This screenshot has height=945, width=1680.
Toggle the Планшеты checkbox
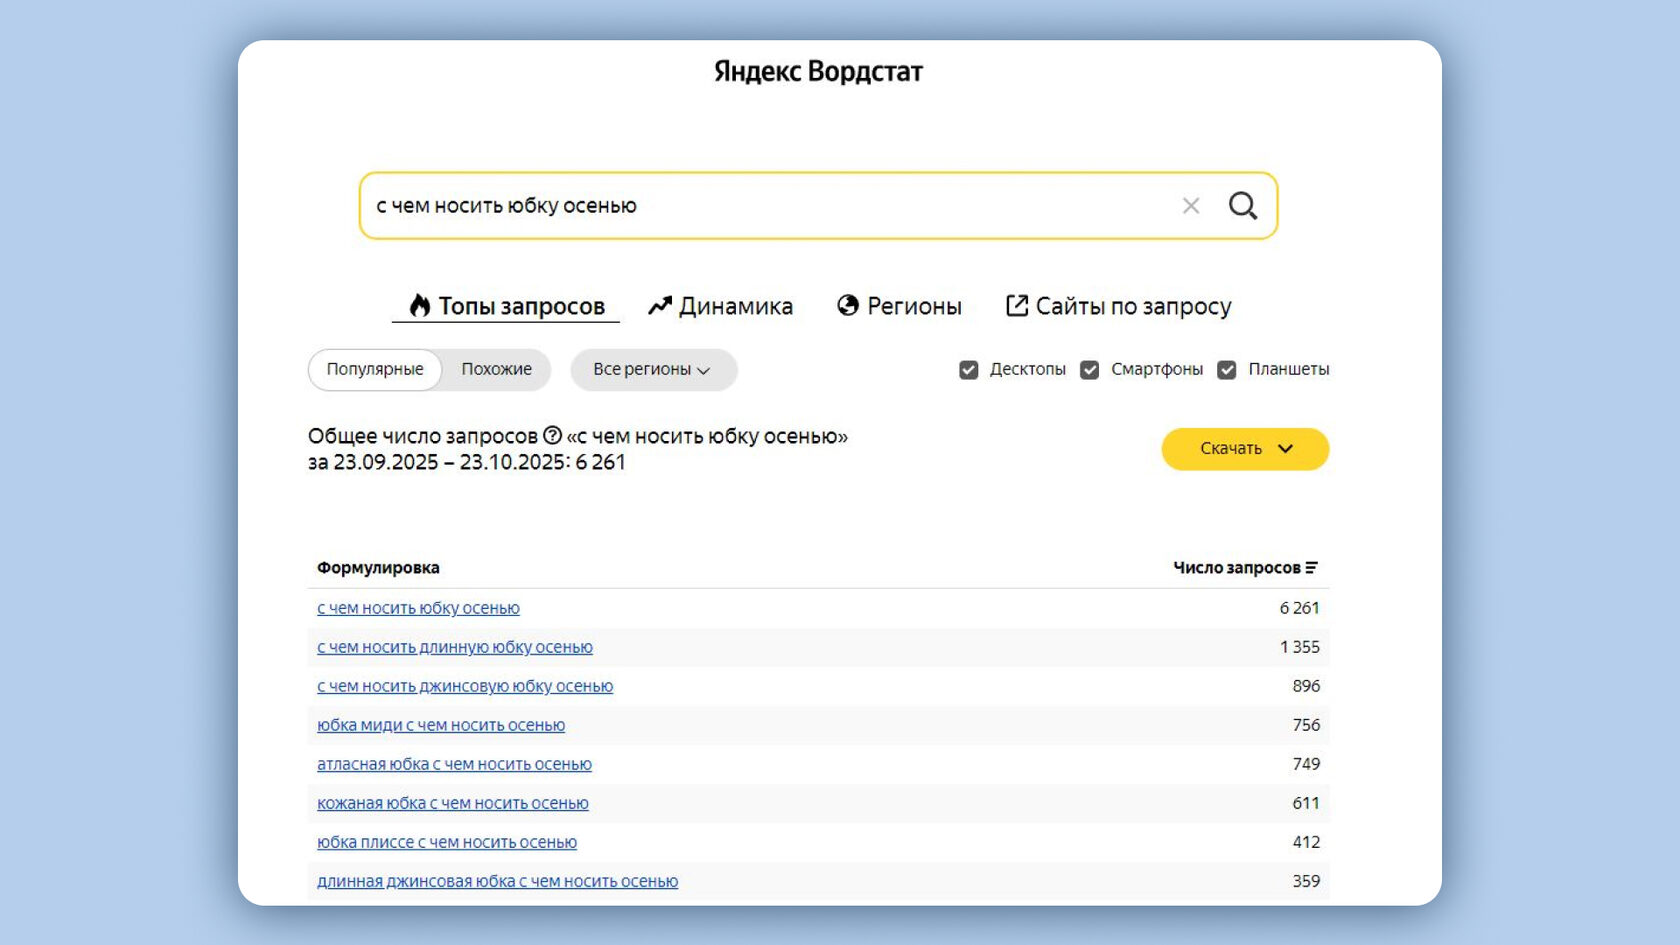tap(1227, 370)
